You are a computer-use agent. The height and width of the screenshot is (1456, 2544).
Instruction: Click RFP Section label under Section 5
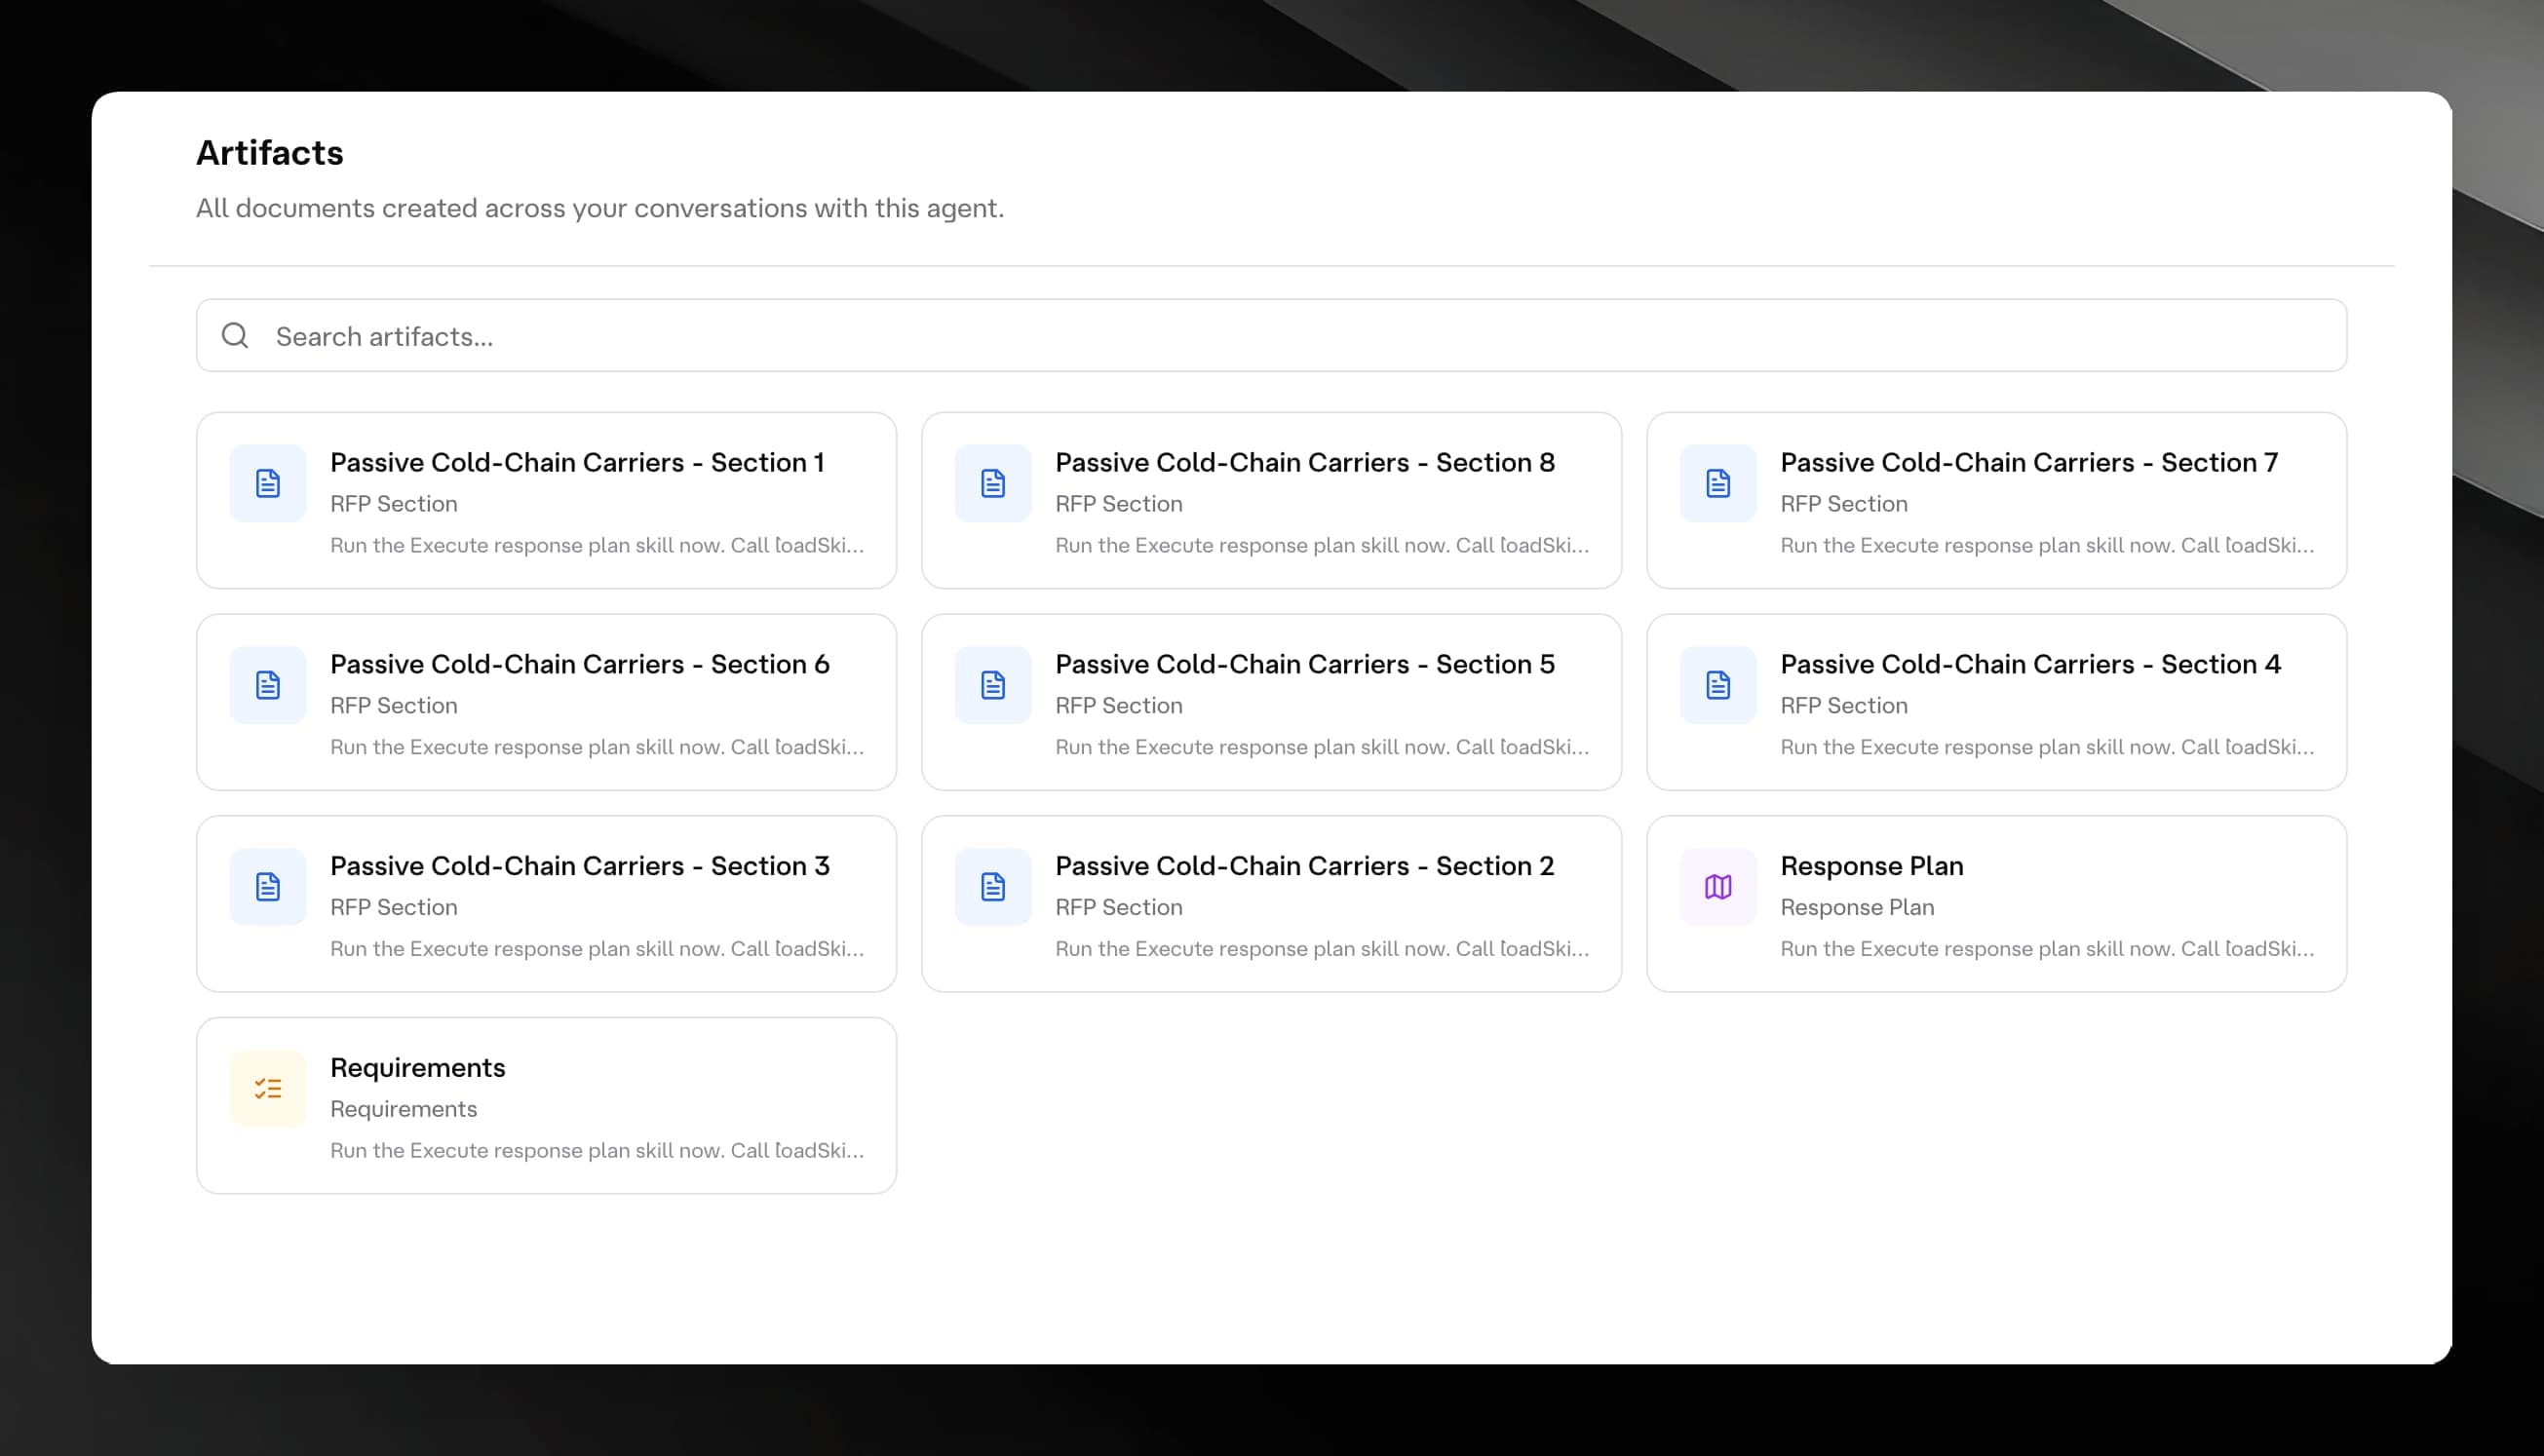coord(1119,706)
